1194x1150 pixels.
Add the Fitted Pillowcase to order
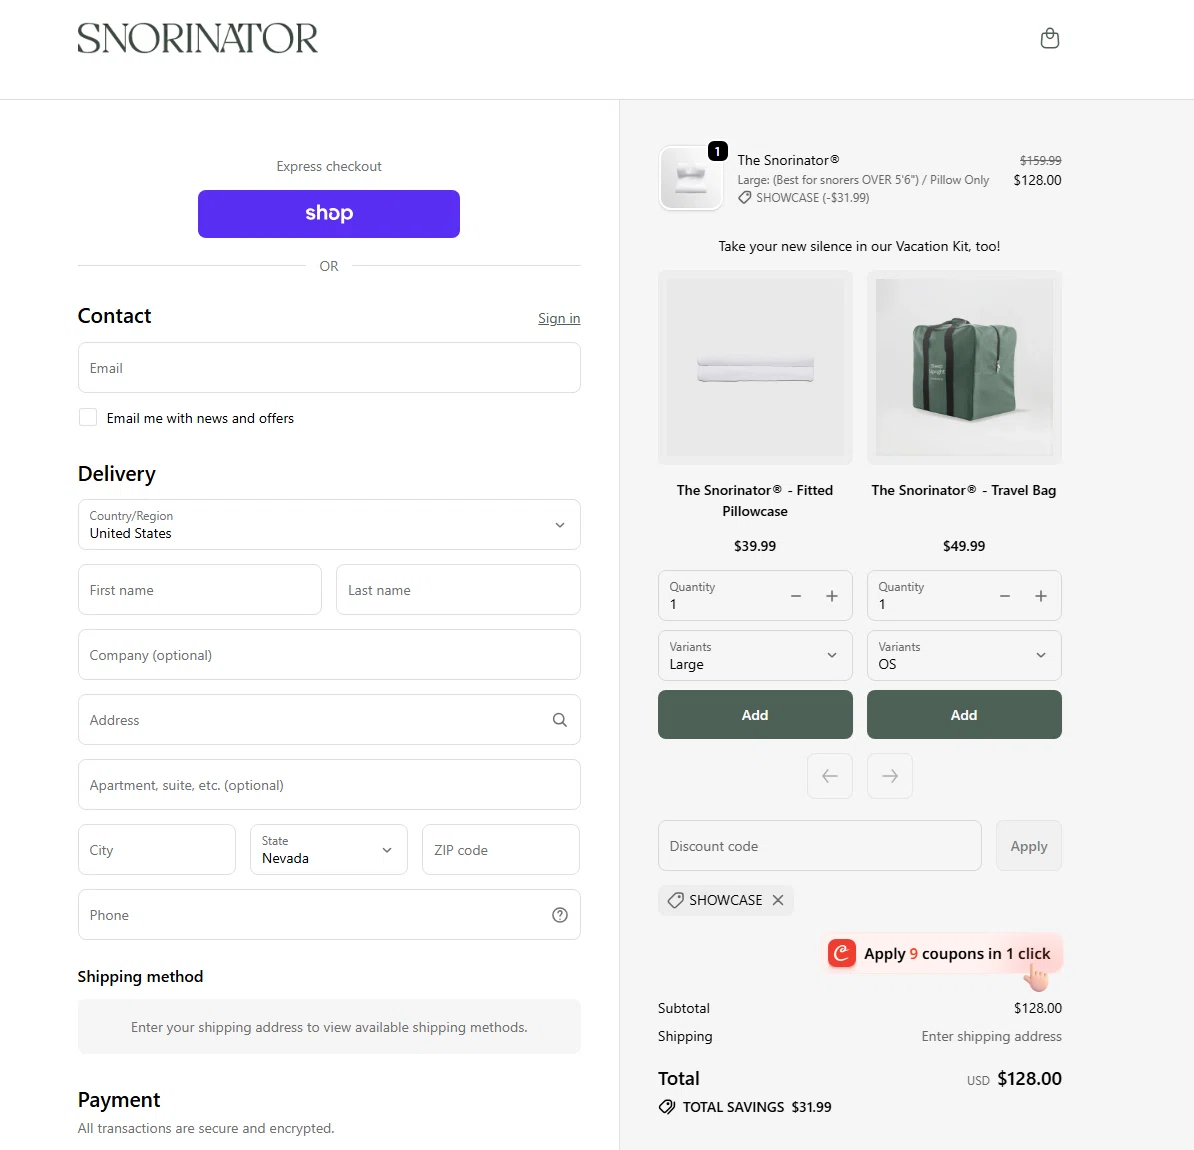755,714
